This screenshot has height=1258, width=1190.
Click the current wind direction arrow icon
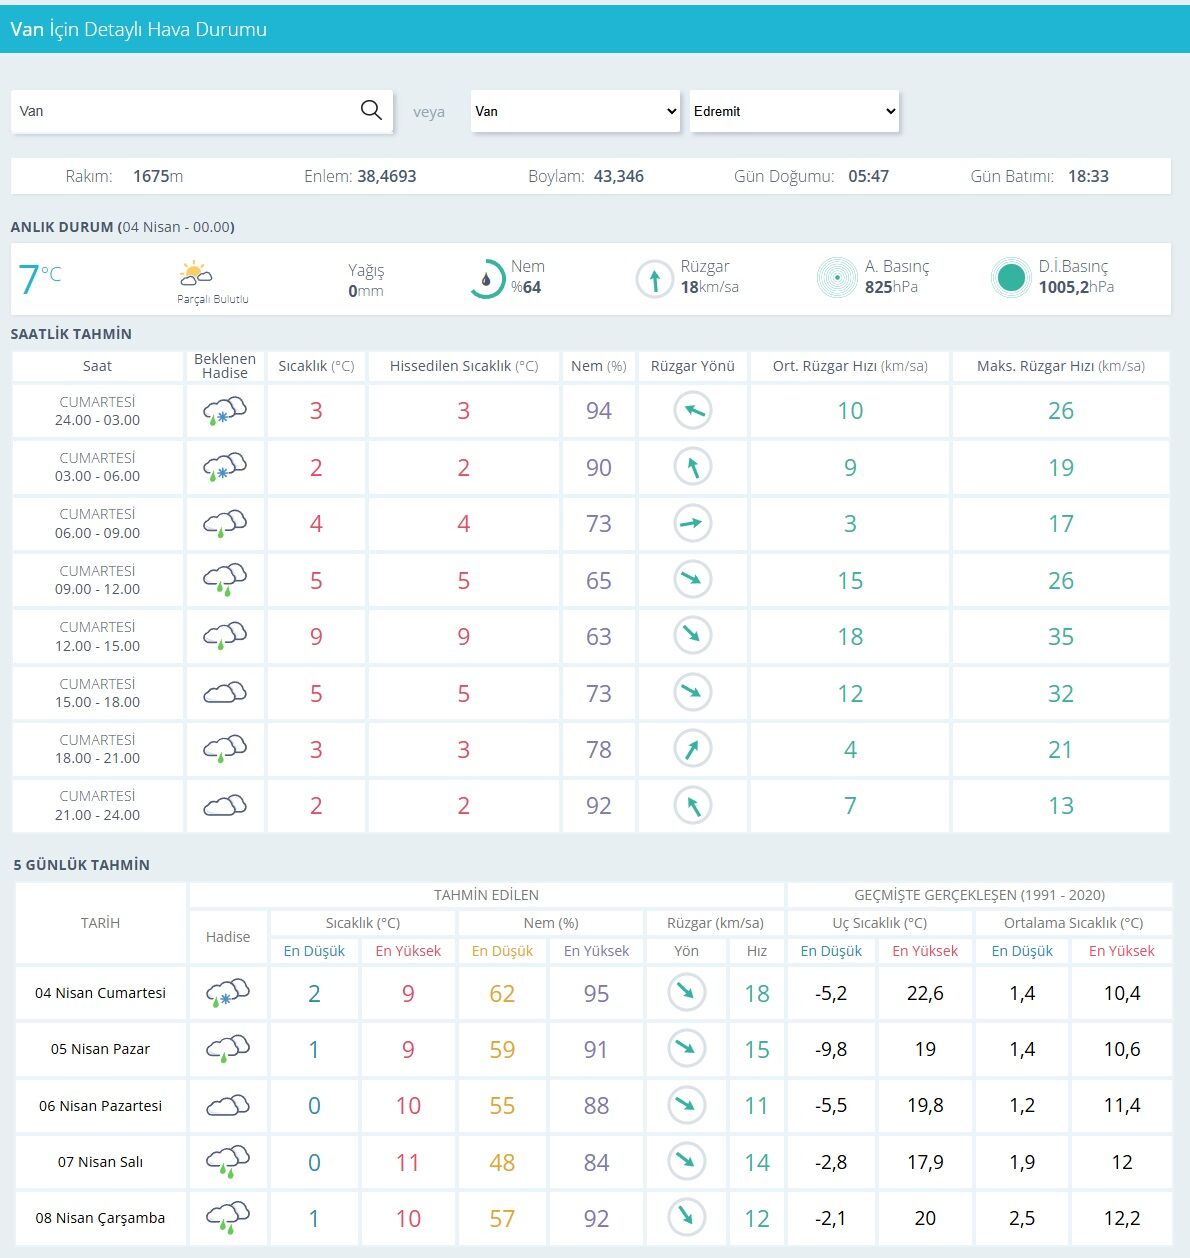pos(654,279)
